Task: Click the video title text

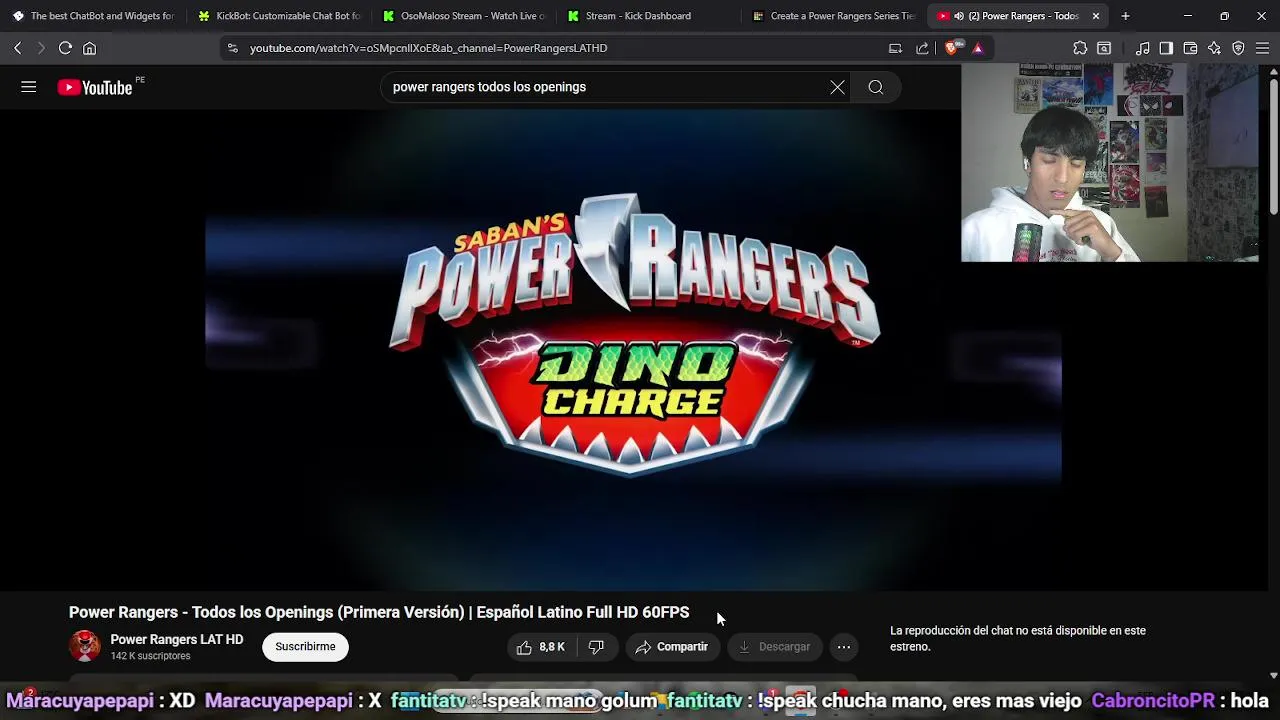Action: (379, 612)
